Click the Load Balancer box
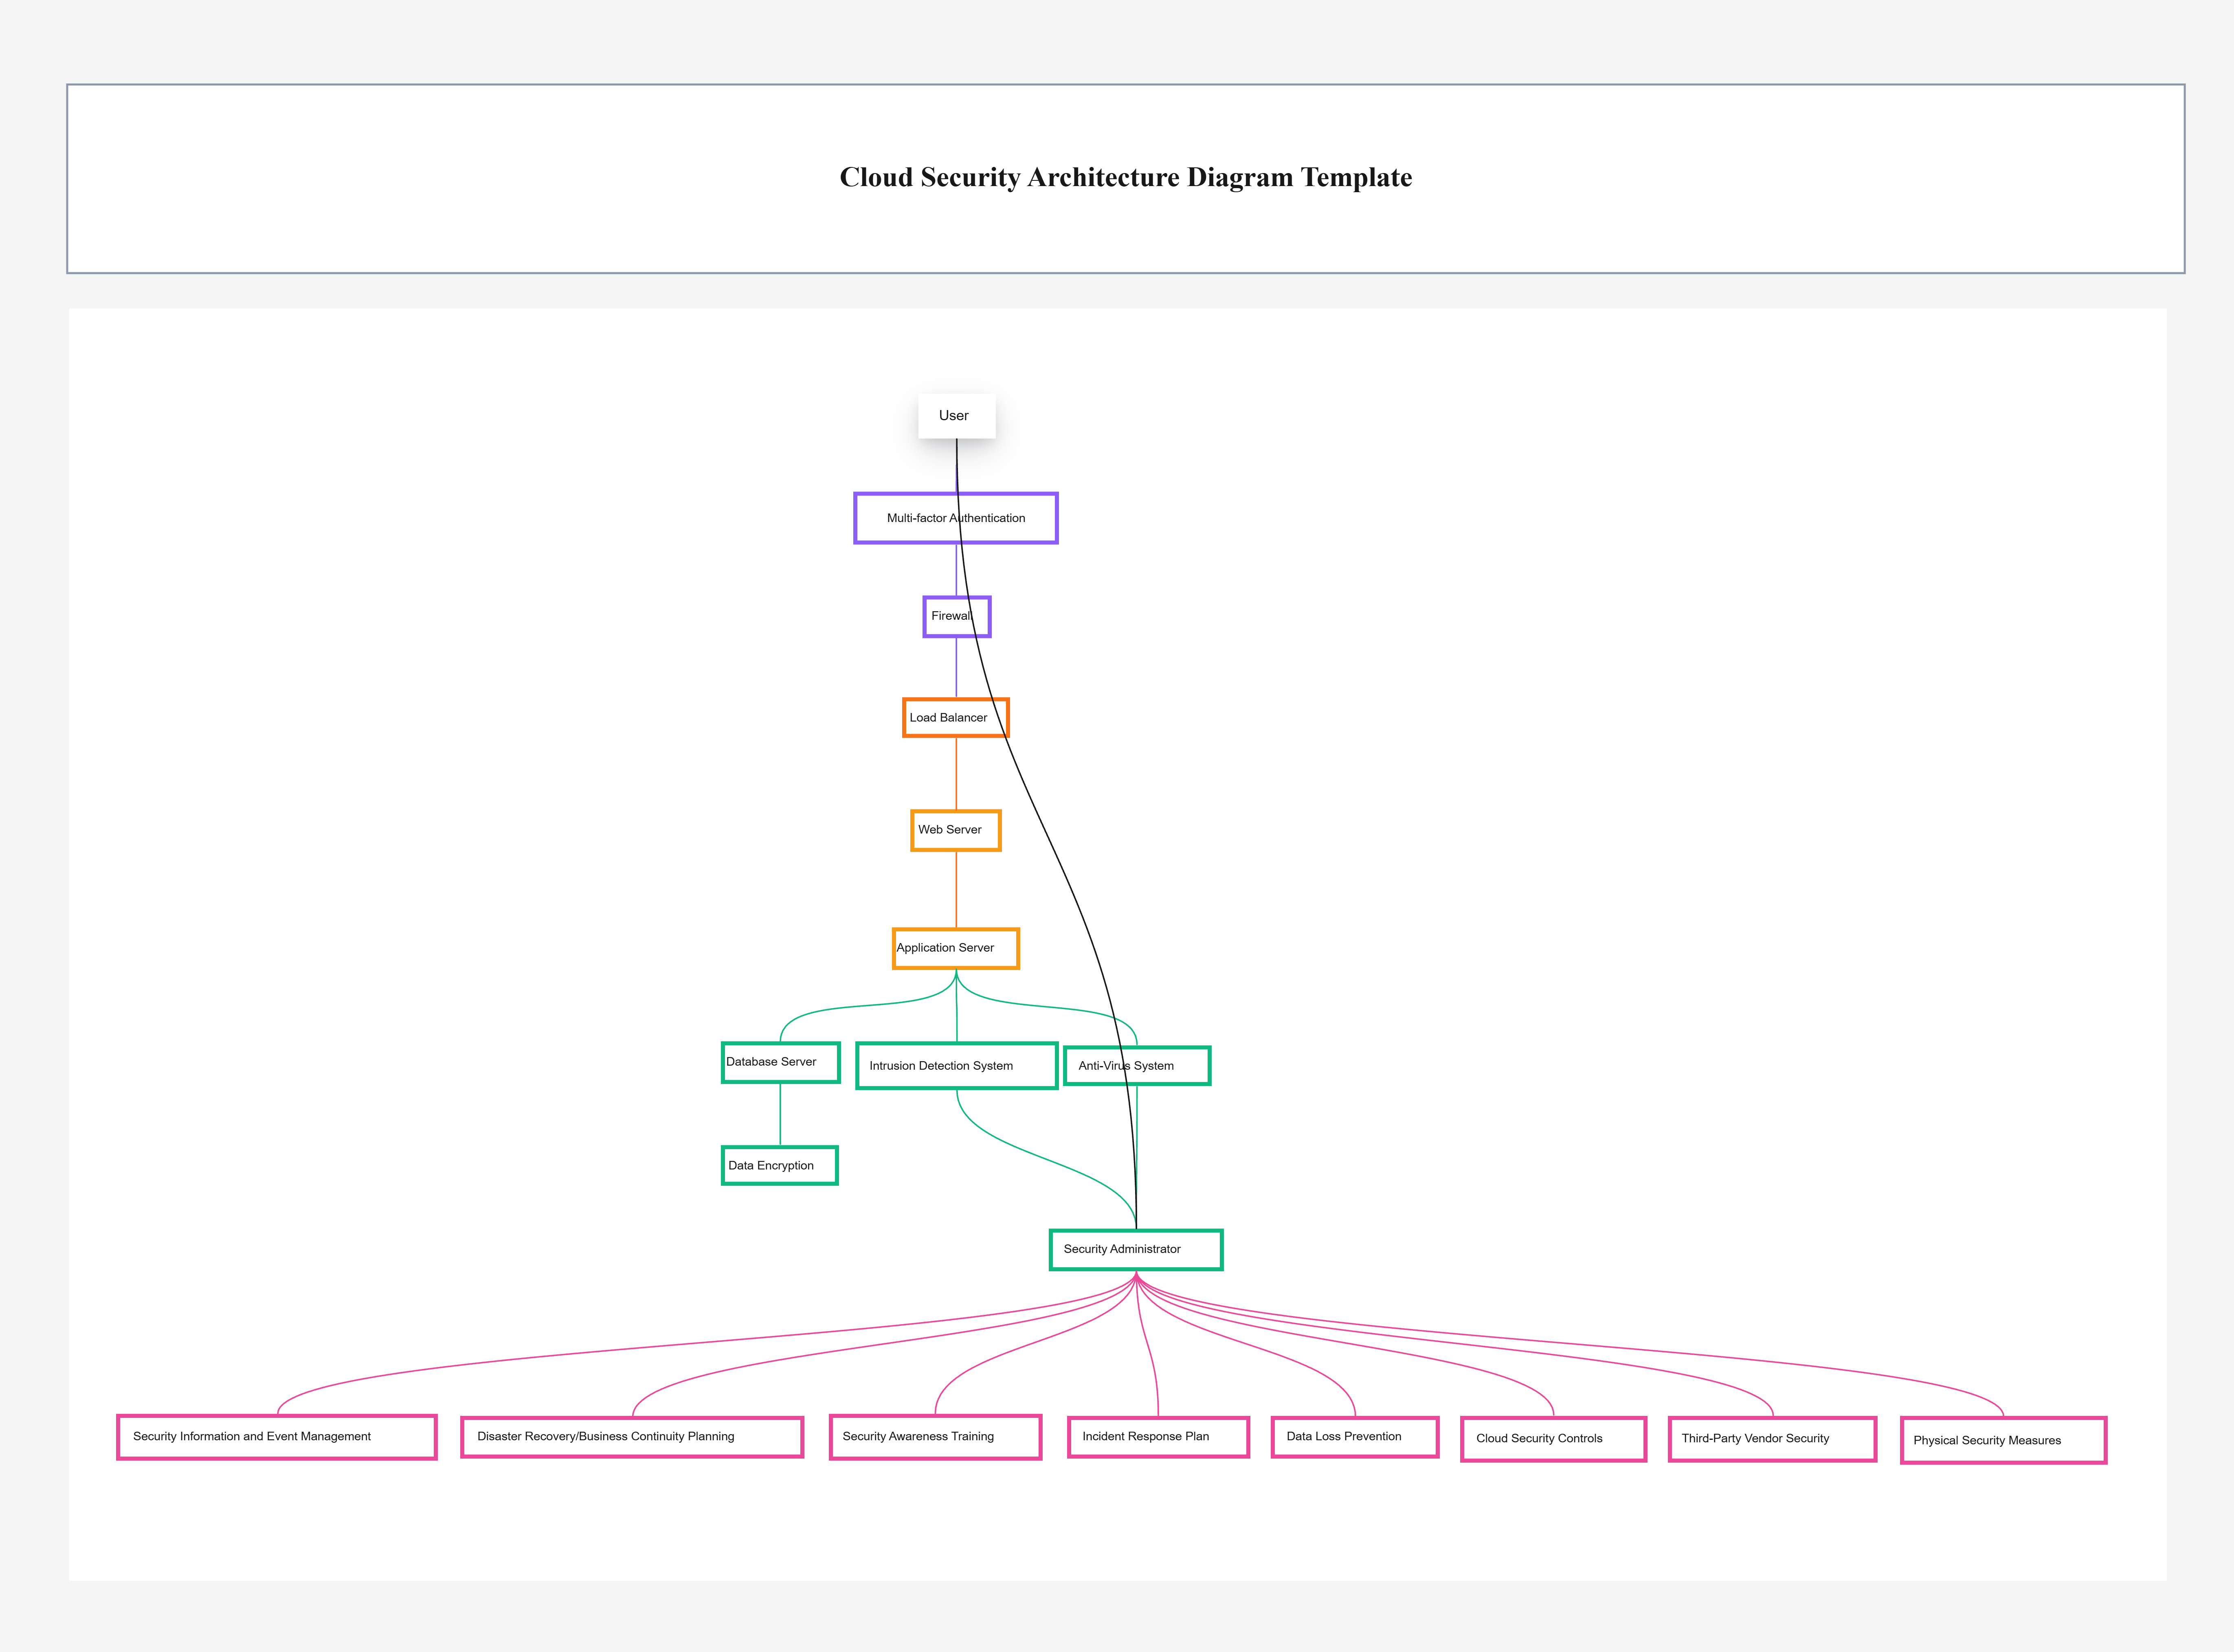2234x1652 pixels. [956, 717]
